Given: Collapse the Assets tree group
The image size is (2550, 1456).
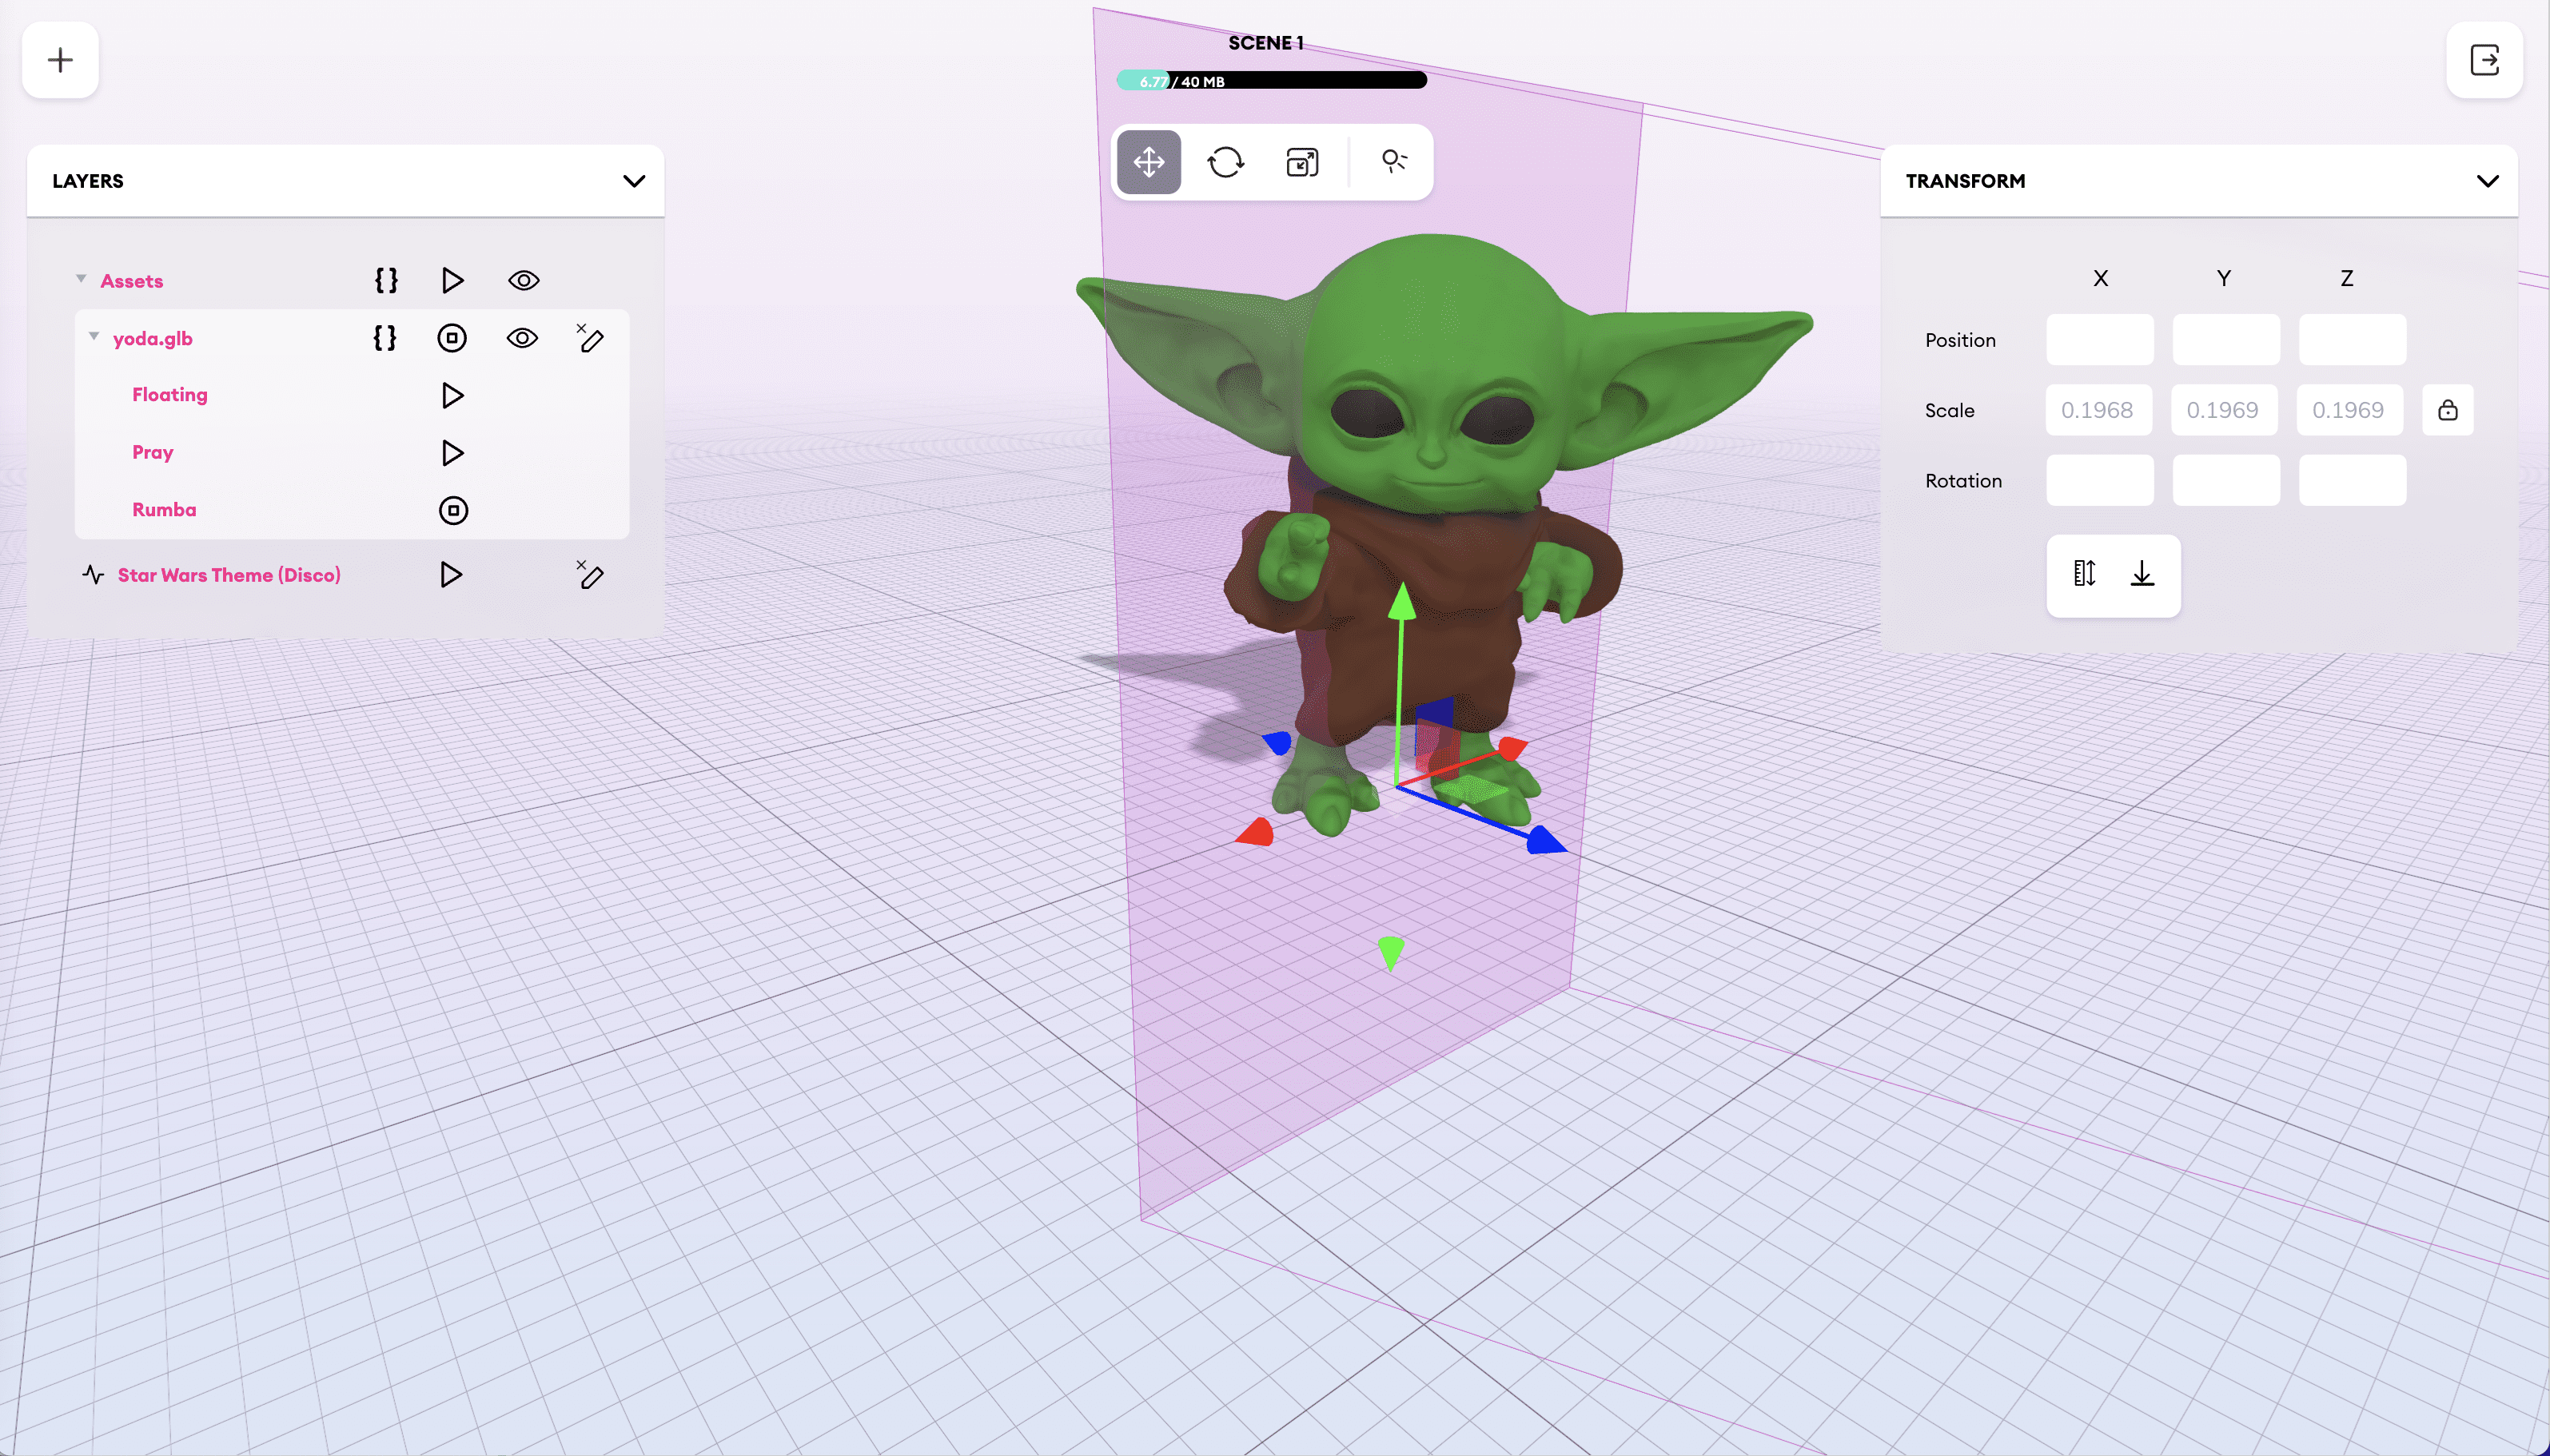Looking at the screenshot, I should pos(81,279).
